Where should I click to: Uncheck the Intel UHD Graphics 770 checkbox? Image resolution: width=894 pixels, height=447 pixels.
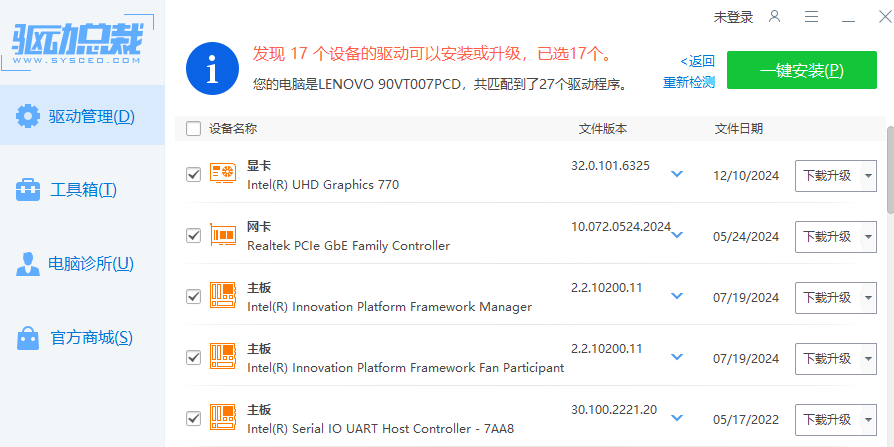[x=194, y=175]
